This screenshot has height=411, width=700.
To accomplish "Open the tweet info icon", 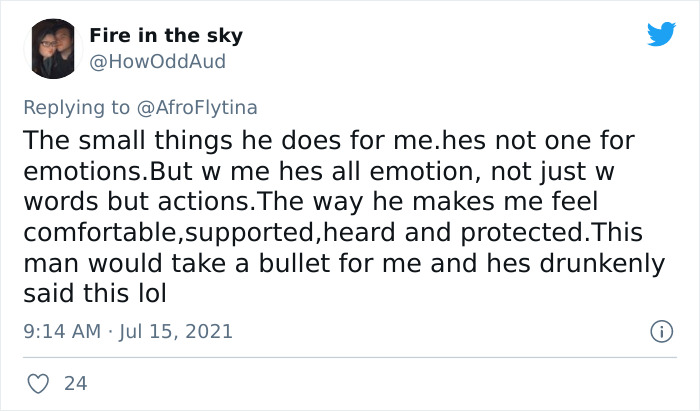I will [660, 329].
